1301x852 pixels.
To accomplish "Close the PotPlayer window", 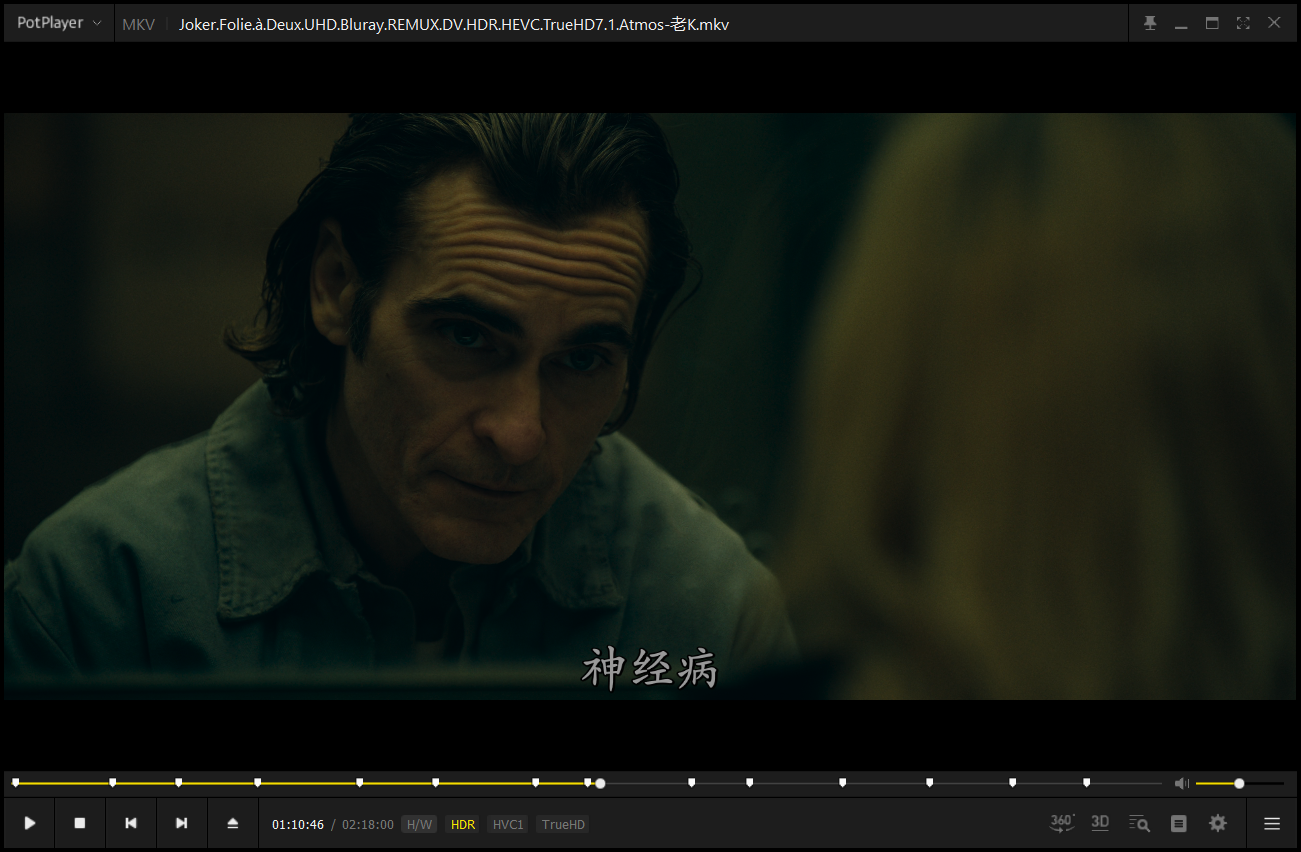I will (x=1274, y=23).
